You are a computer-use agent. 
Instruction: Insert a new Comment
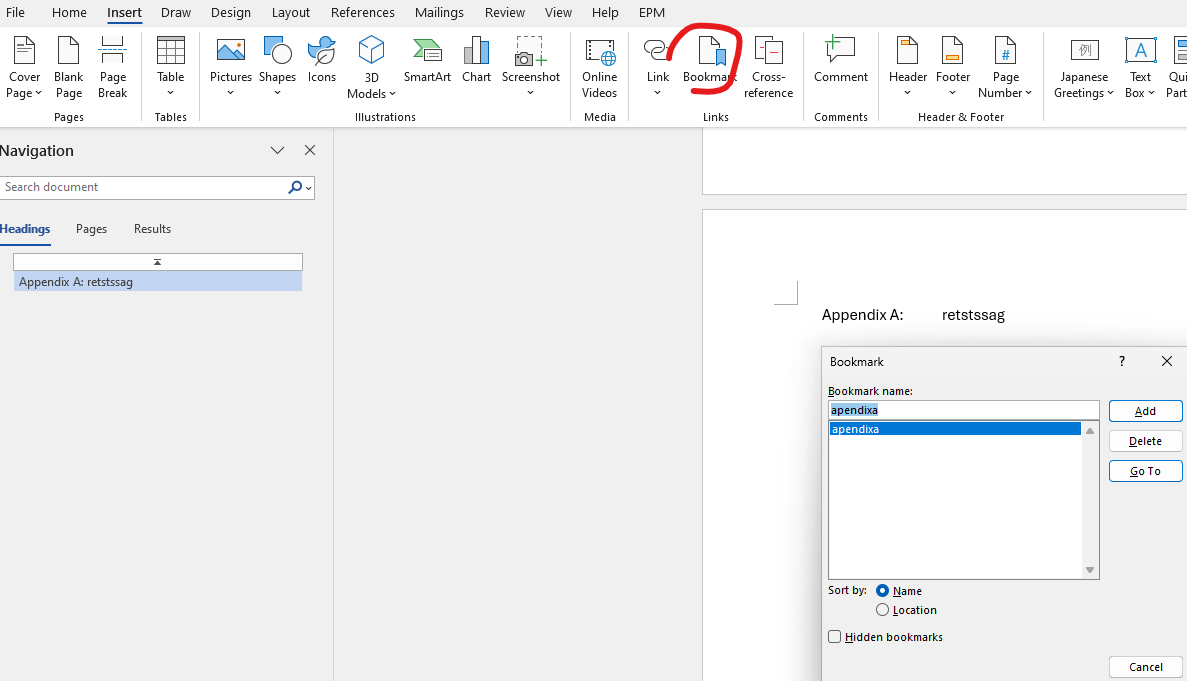(840, 60)
